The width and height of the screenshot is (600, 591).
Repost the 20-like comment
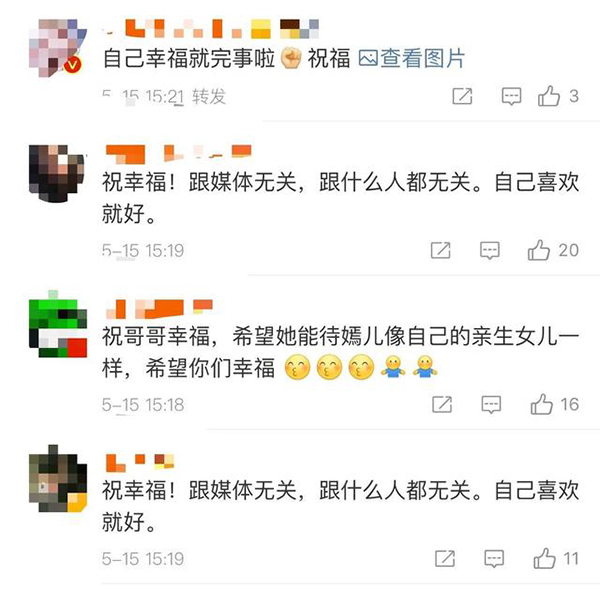pos(440,250)
